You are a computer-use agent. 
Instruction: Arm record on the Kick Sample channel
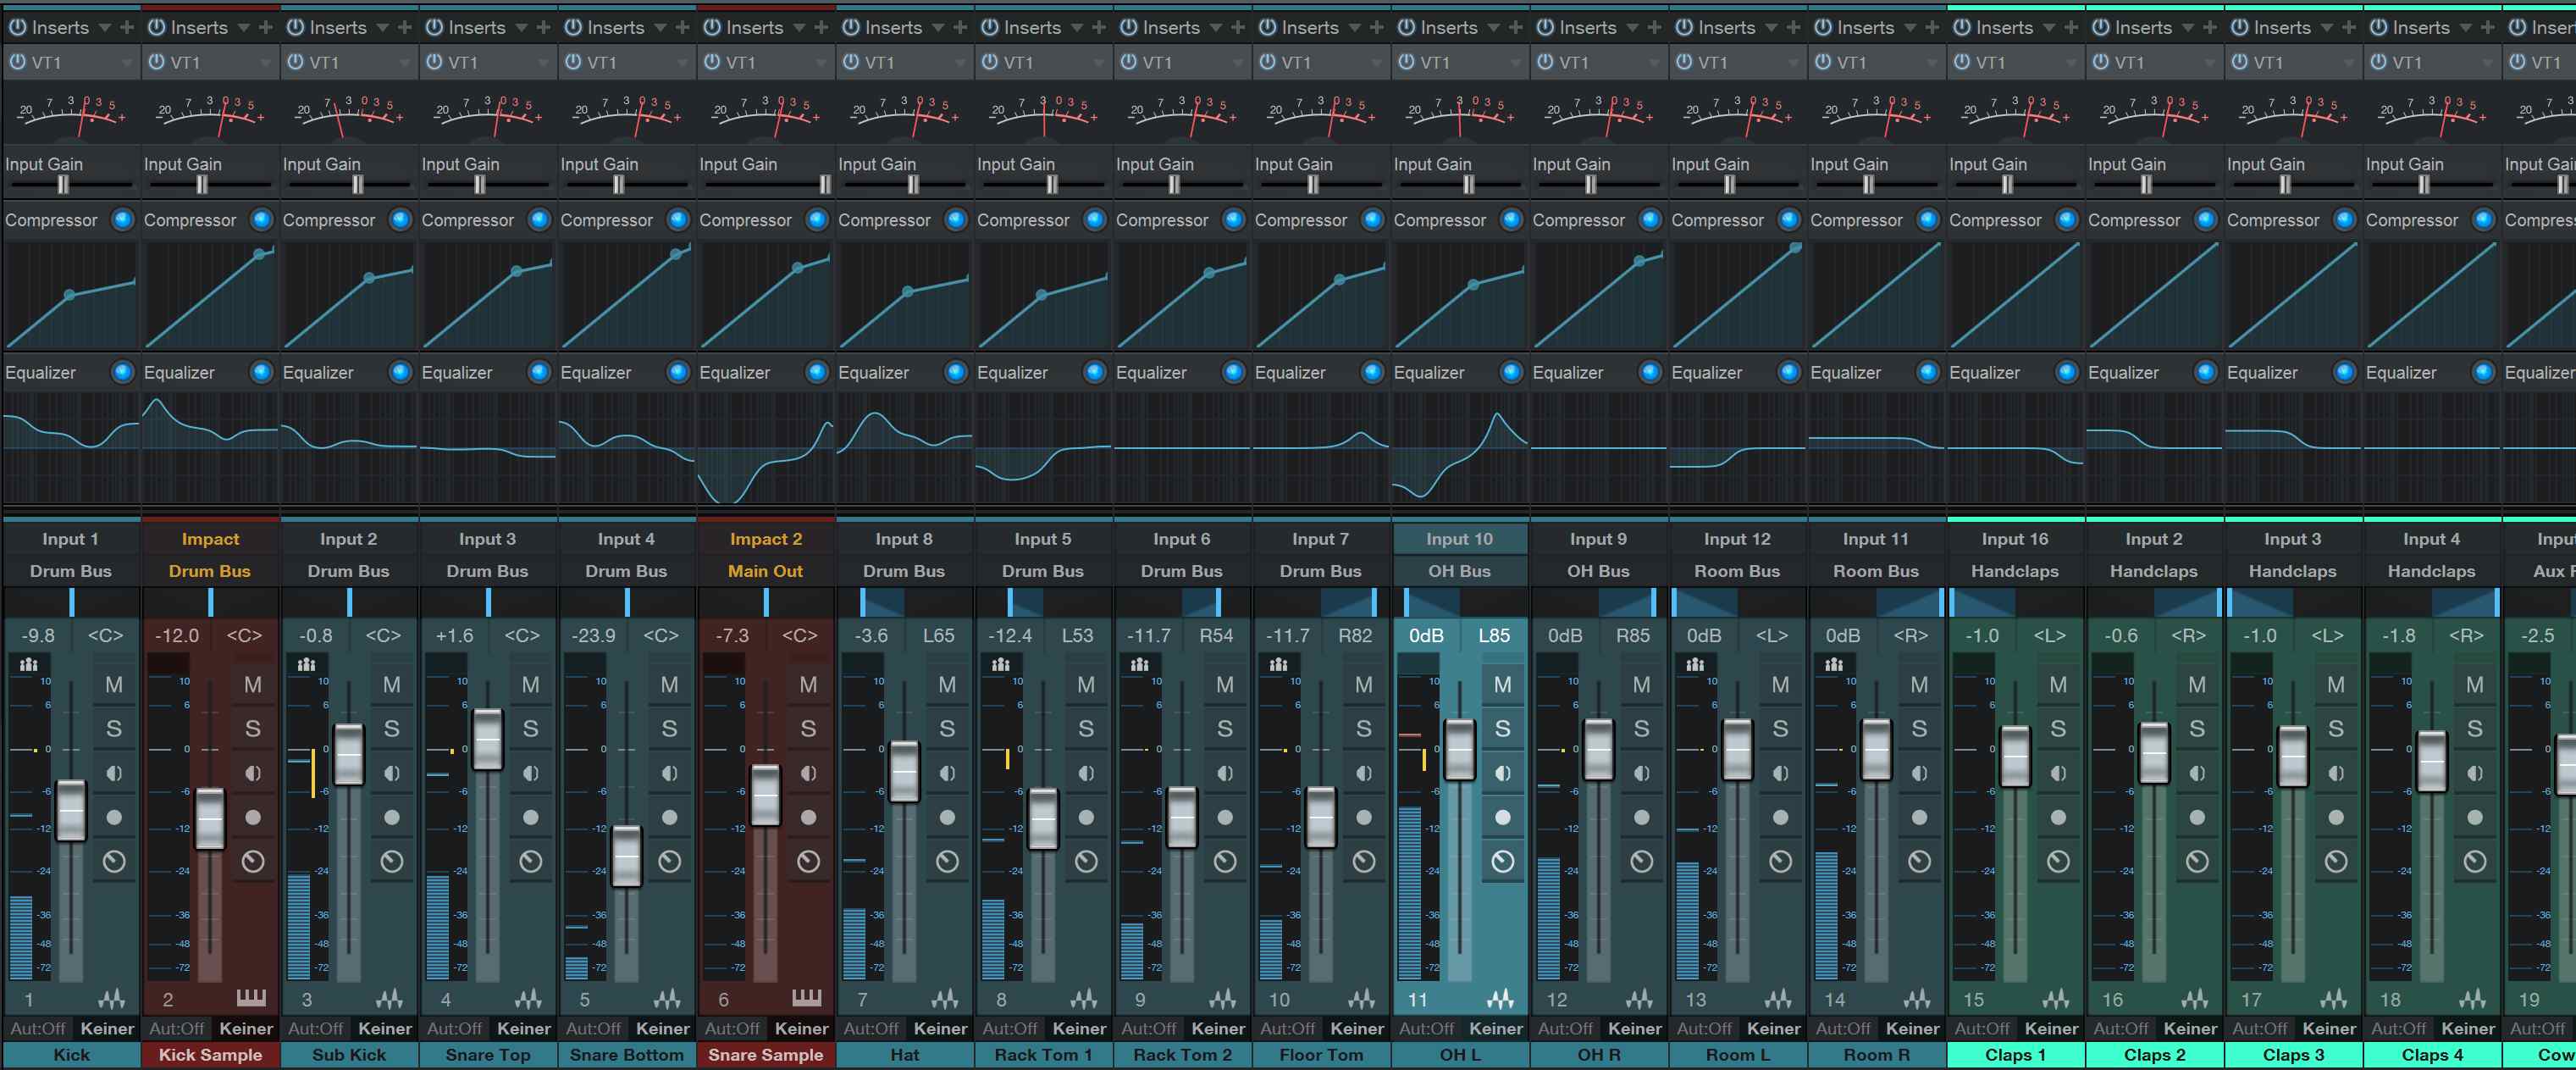tap(253, 817)
